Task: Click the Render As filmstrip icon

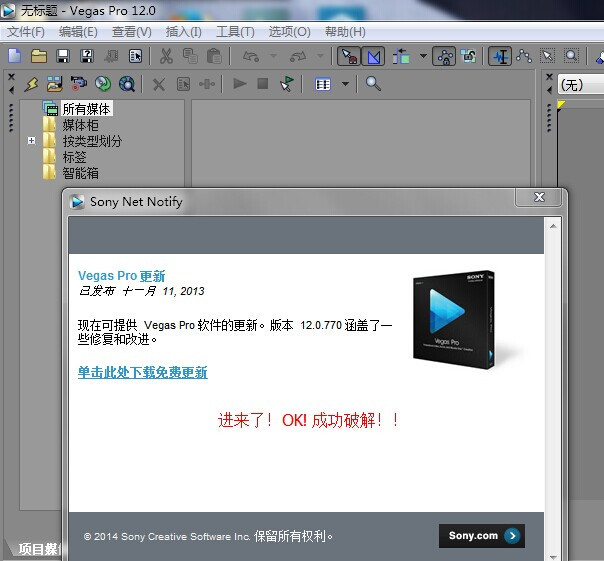Action: [111, 56]
